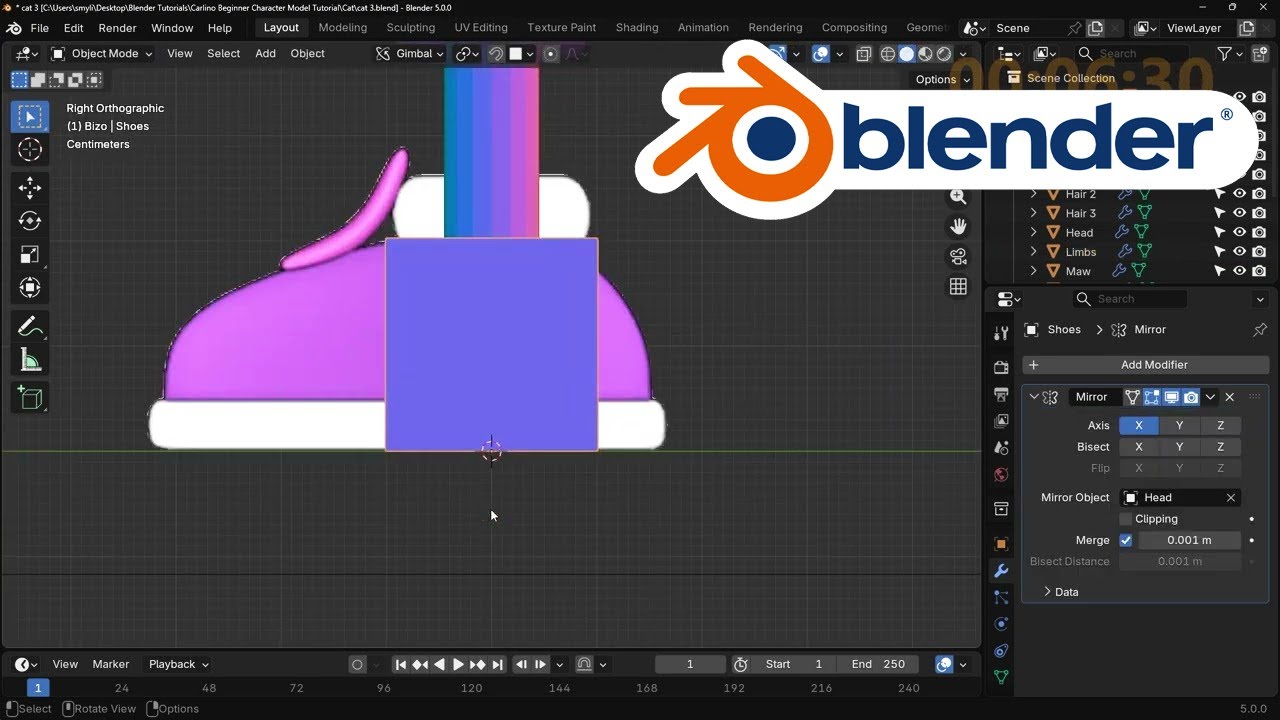
Task: Expand the Hair 3 outliner row
Action: [1033, 213]
